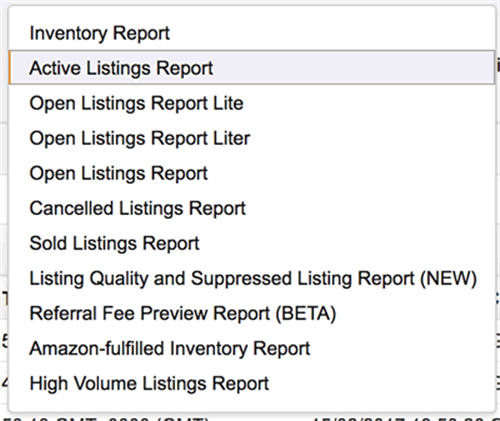Pick the Sold Listings Report entry
Screen dimensions: 500x421
coord(252,243)
